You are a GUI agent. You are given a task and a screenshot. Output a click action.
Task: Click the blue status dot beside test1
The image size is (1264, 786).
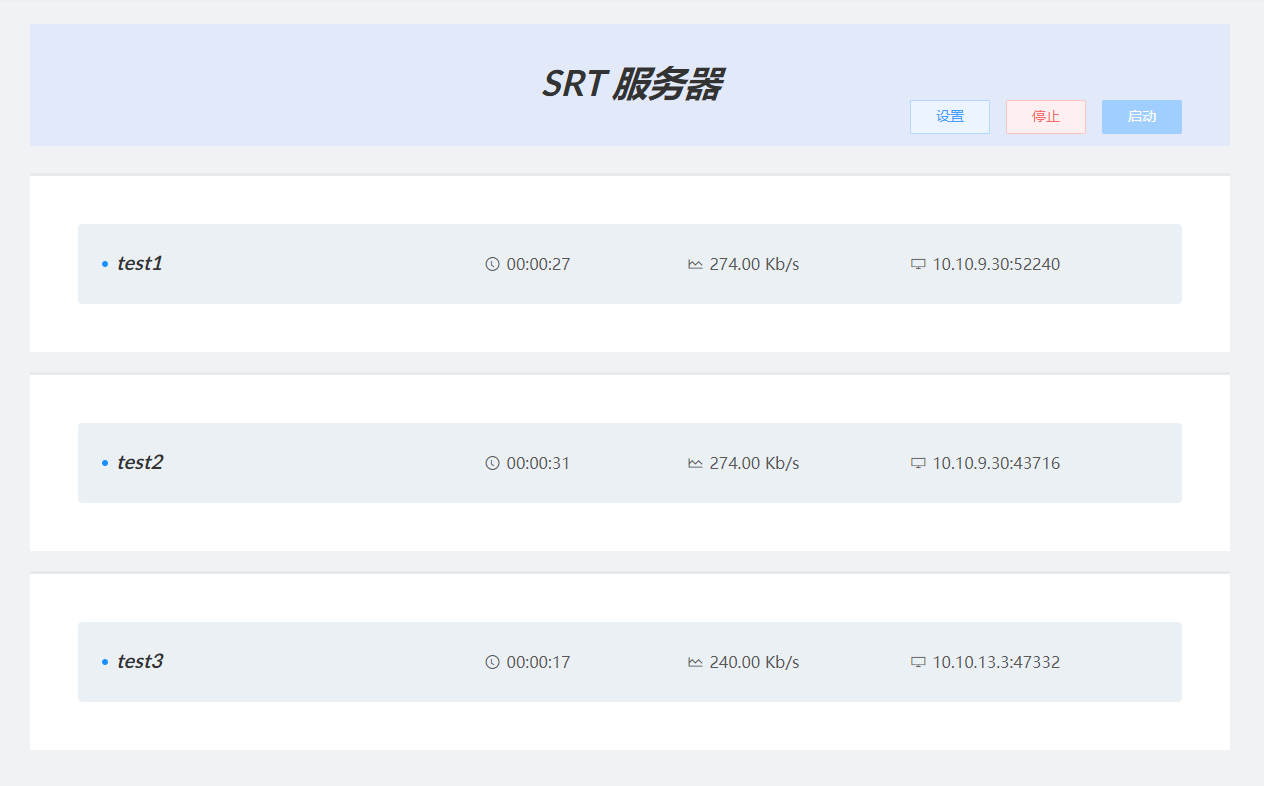105,264
